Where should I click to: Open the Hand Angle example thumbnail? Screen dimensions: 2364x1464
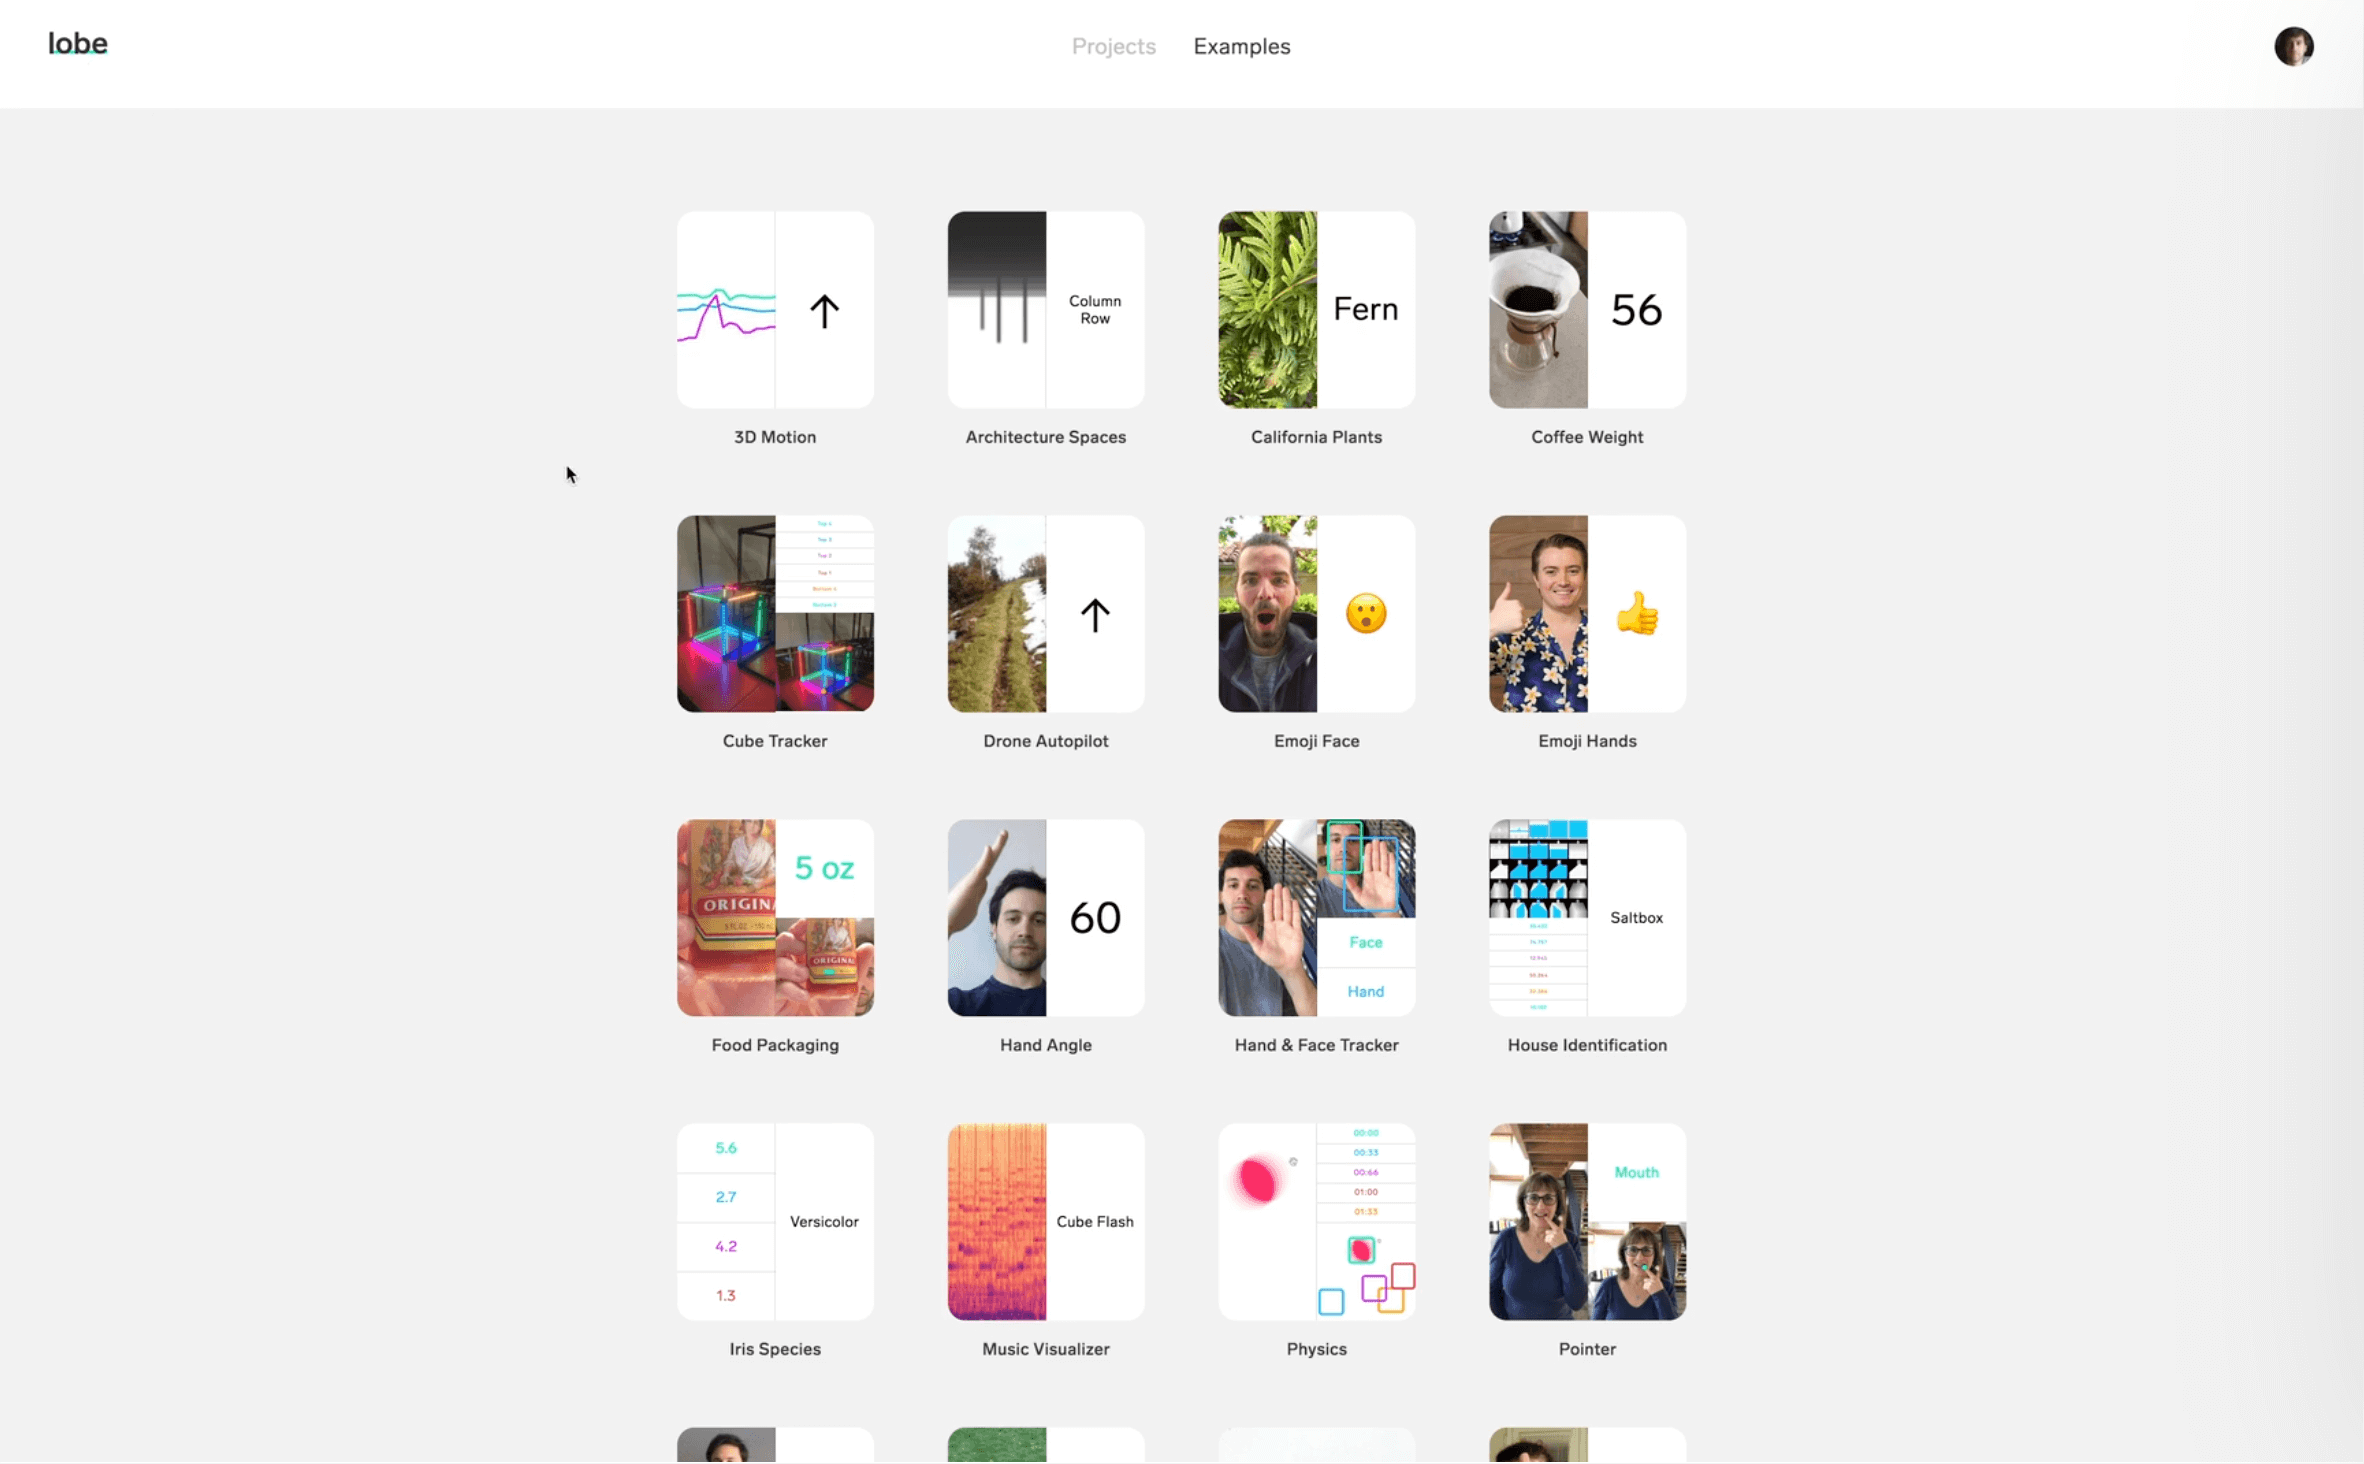pyautogui.click(x=1046, y=917)
